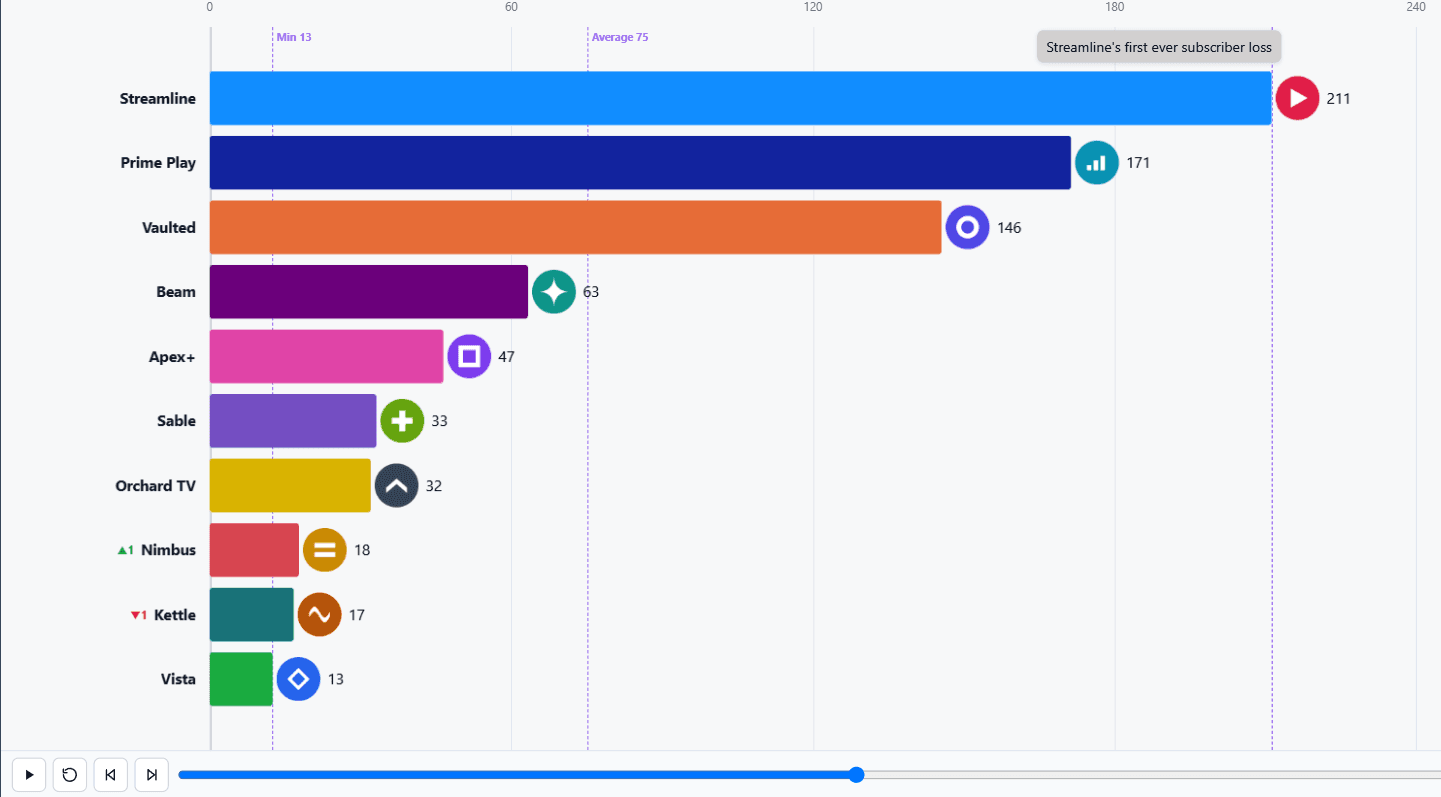This screenshot has width=1441, height=797.
Task: Click the Vaulted row label
Action: coord(169,227)
